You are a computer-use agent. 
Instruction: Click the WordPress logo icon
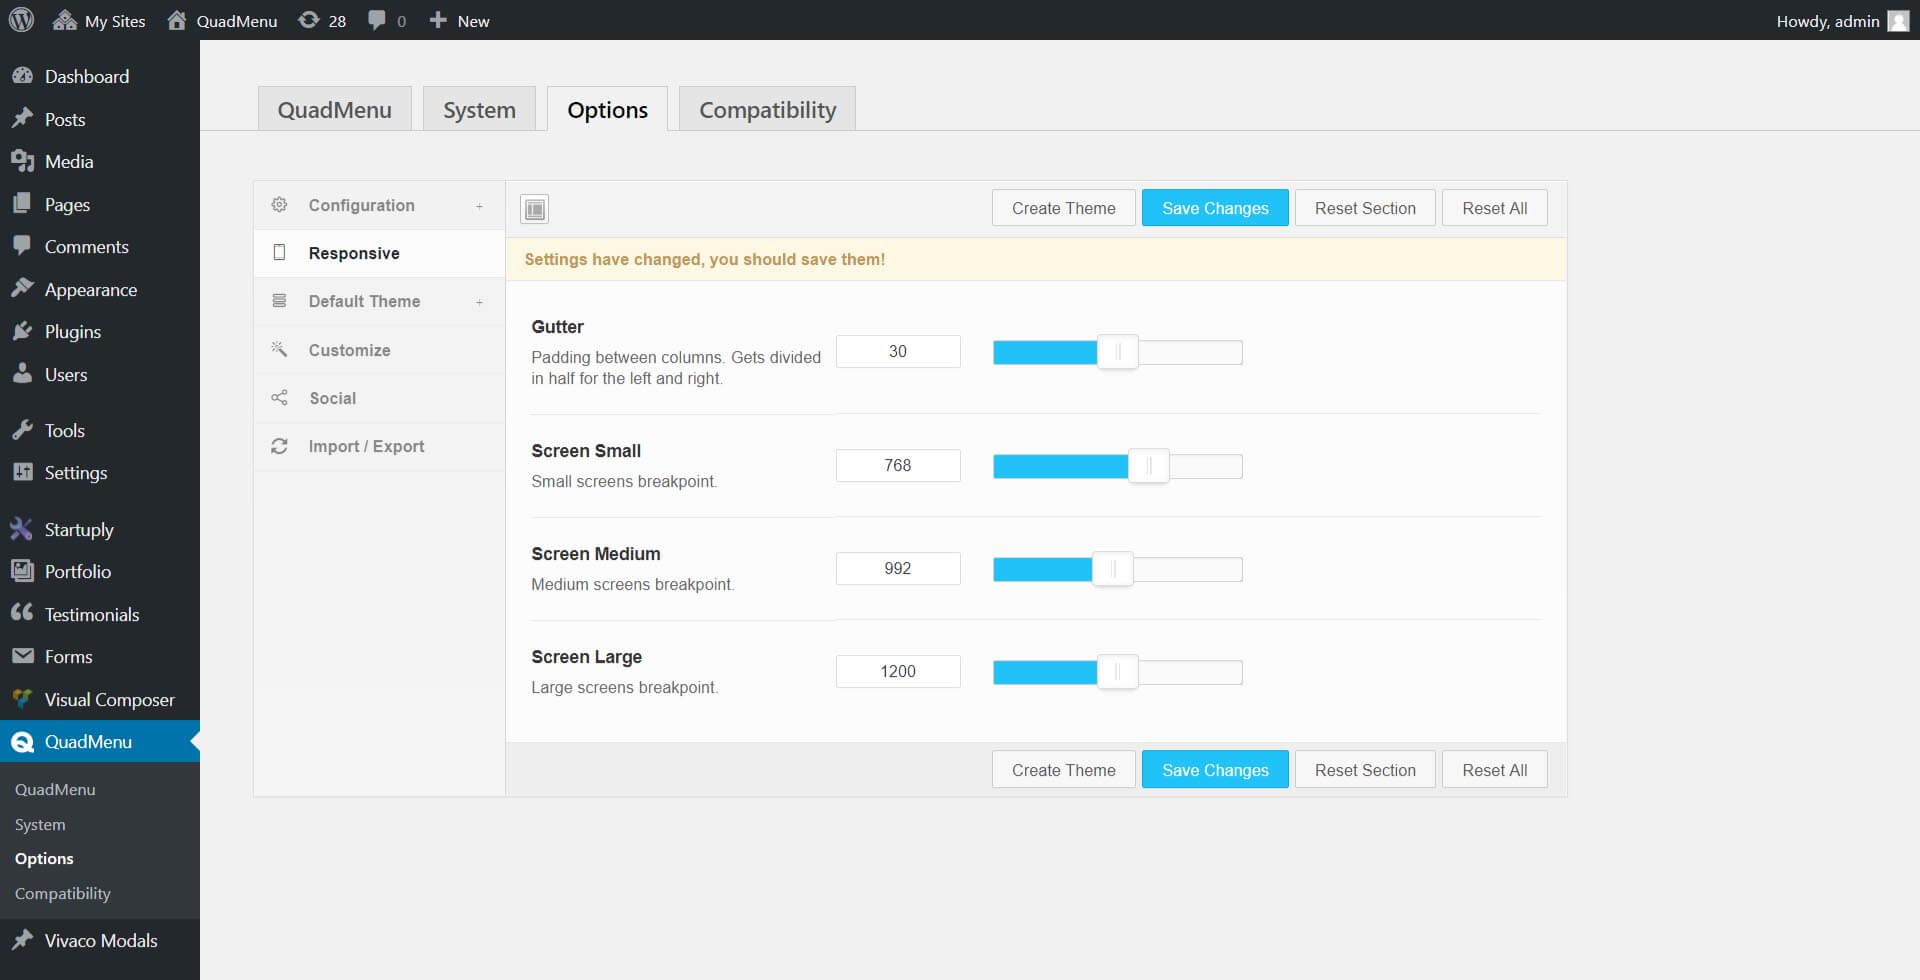click(x=21, y=20)
